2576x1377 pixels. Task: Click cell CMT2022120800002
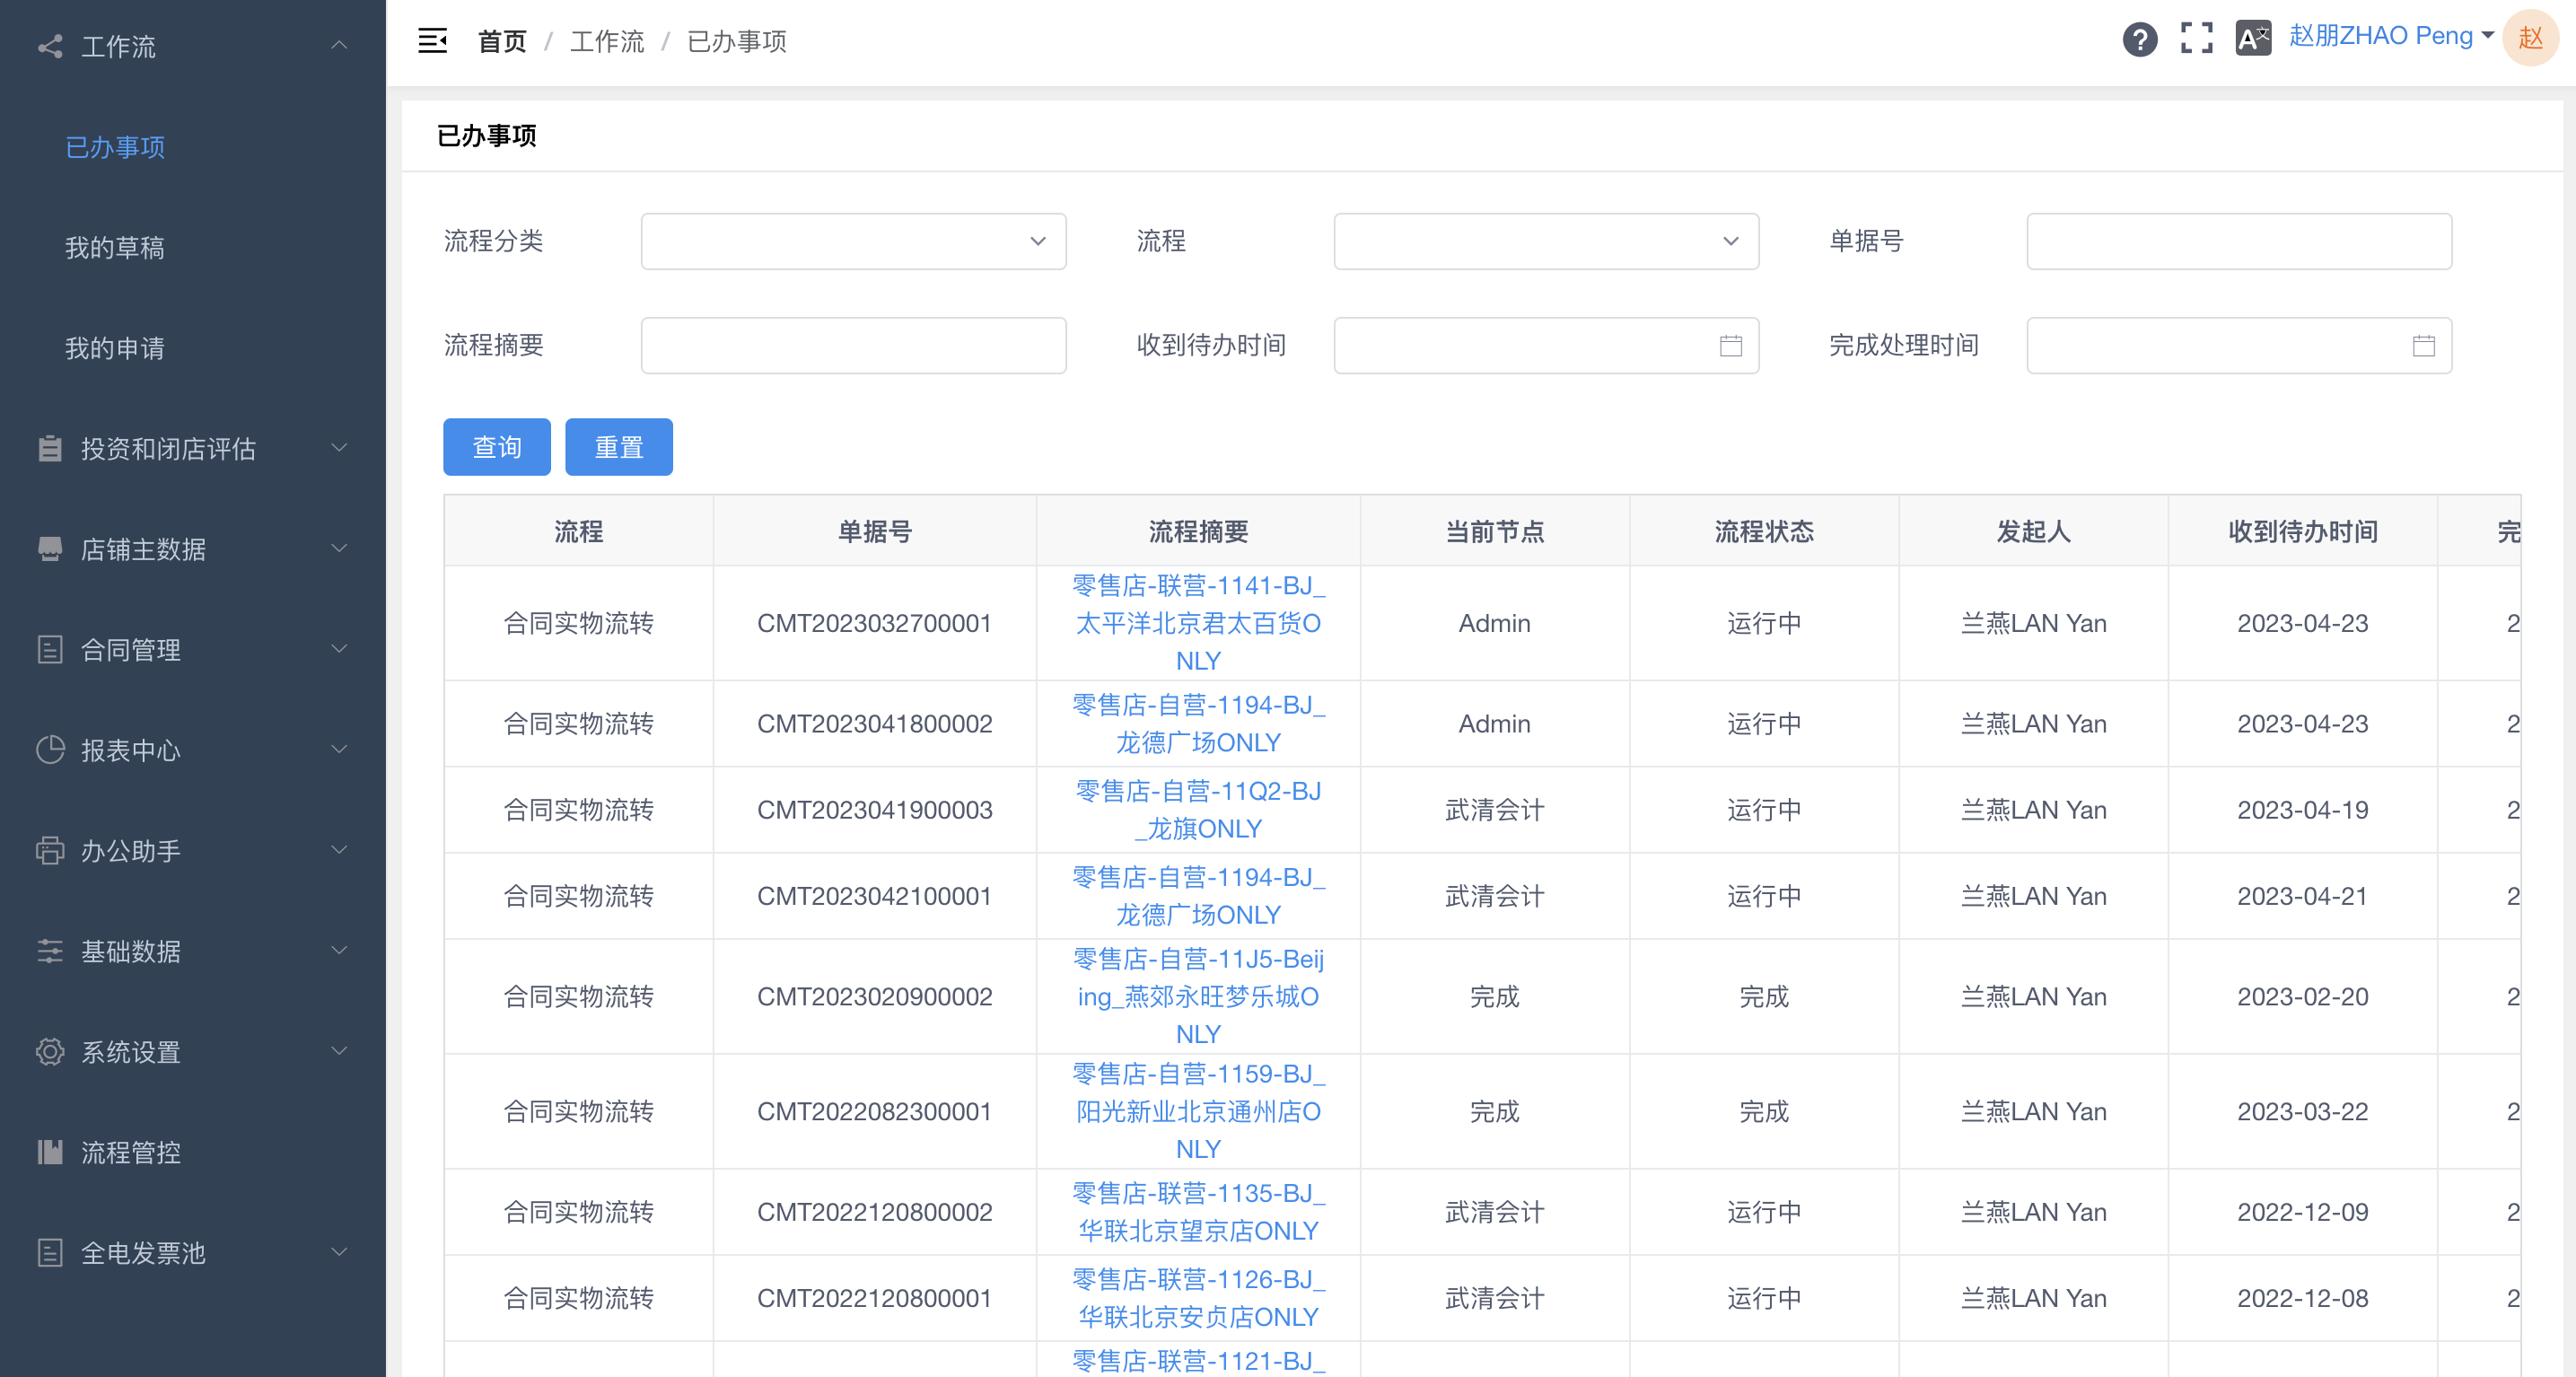click(874, 1212)
